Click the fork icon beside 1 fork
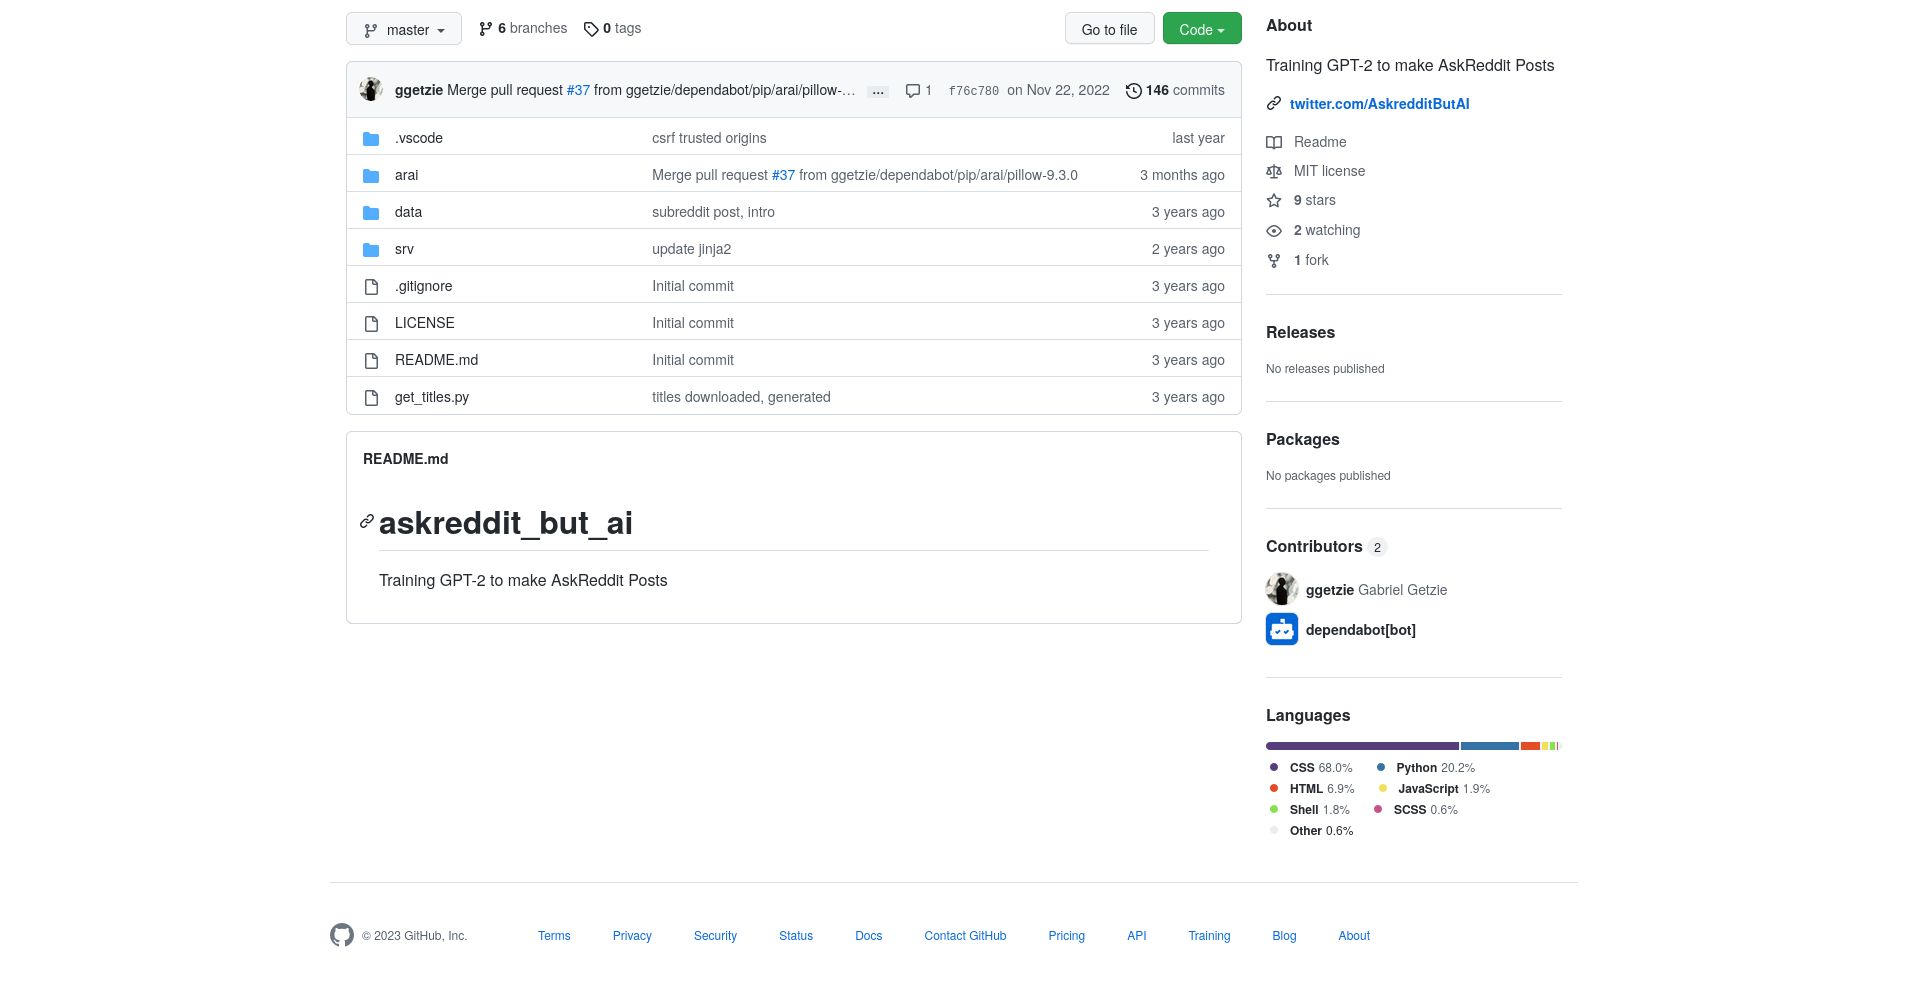1920x995 pixels. pos(1274,260)
